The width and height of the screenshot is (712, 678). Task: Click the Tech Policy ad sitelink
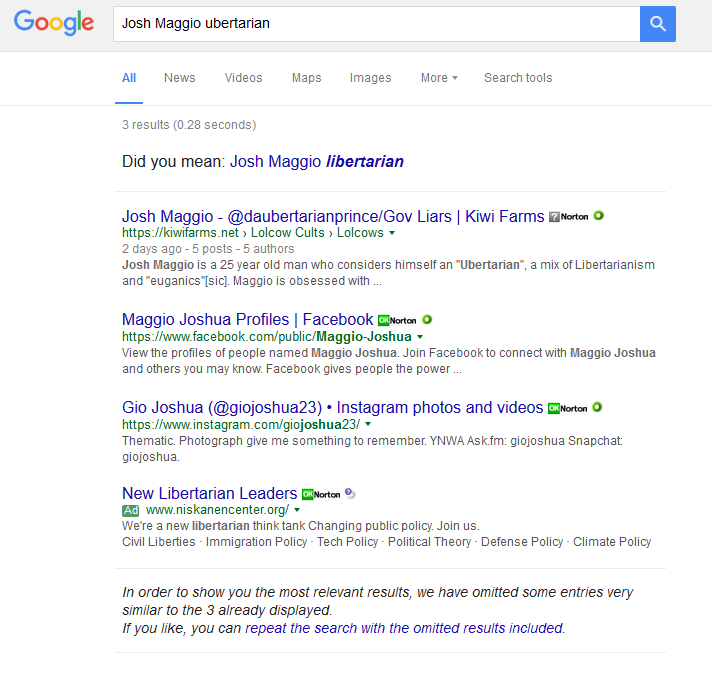(347, 542)
